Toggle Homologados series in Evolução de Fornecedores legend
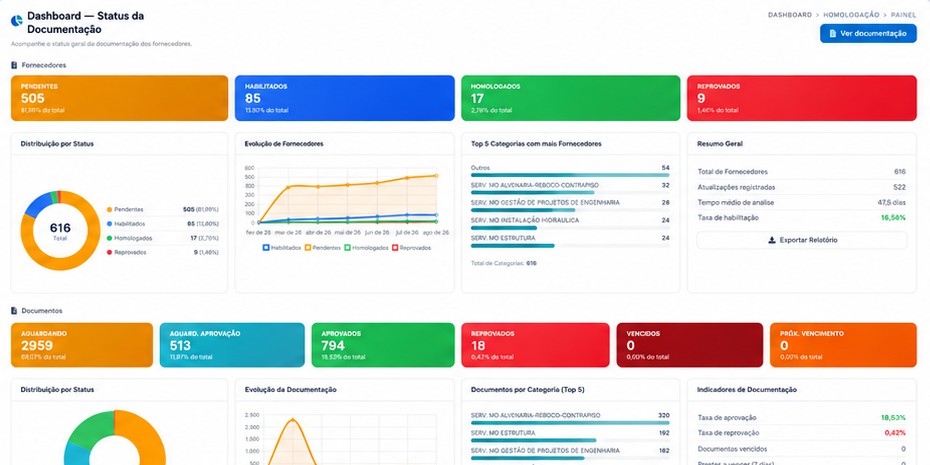The image size is (930, 465). (367, 248)
